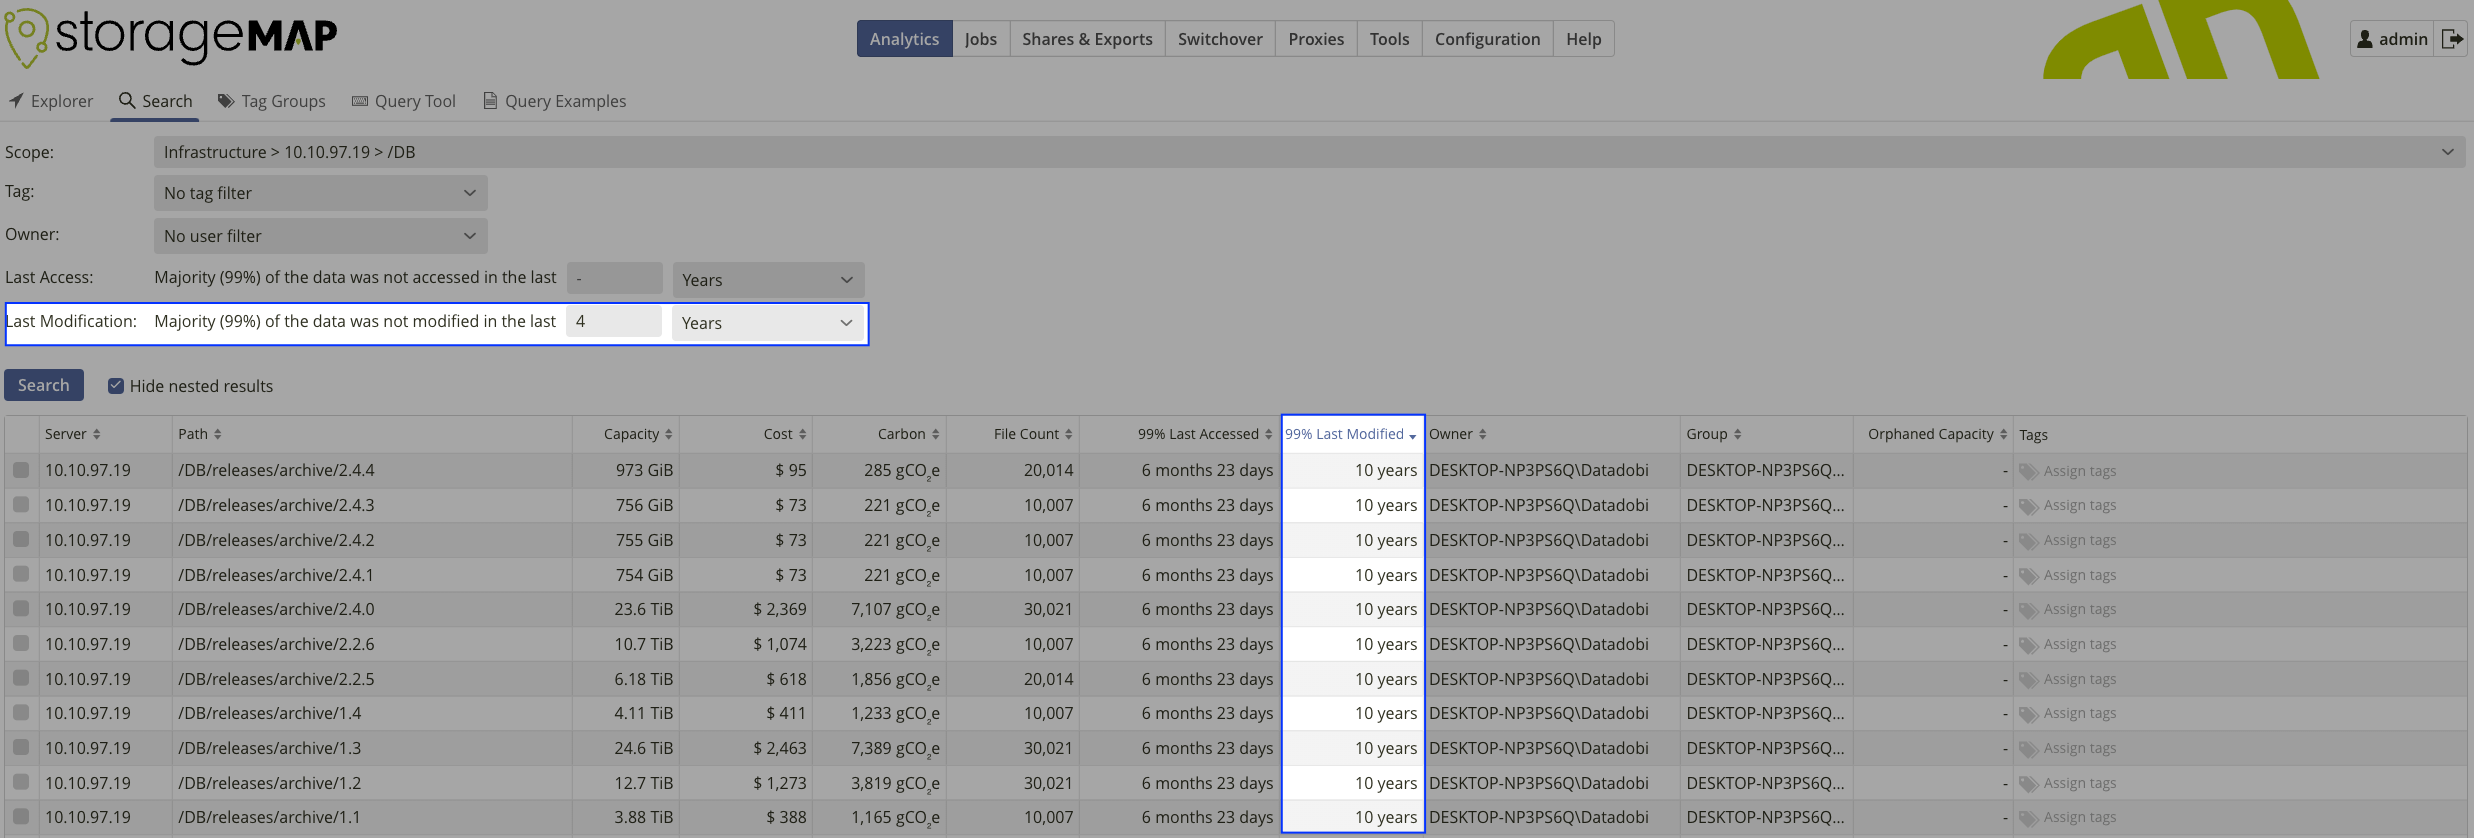This screenshot has width=2474, height=838.
Task: Click the logout icon next to admin
Action: click(2451, 39)
